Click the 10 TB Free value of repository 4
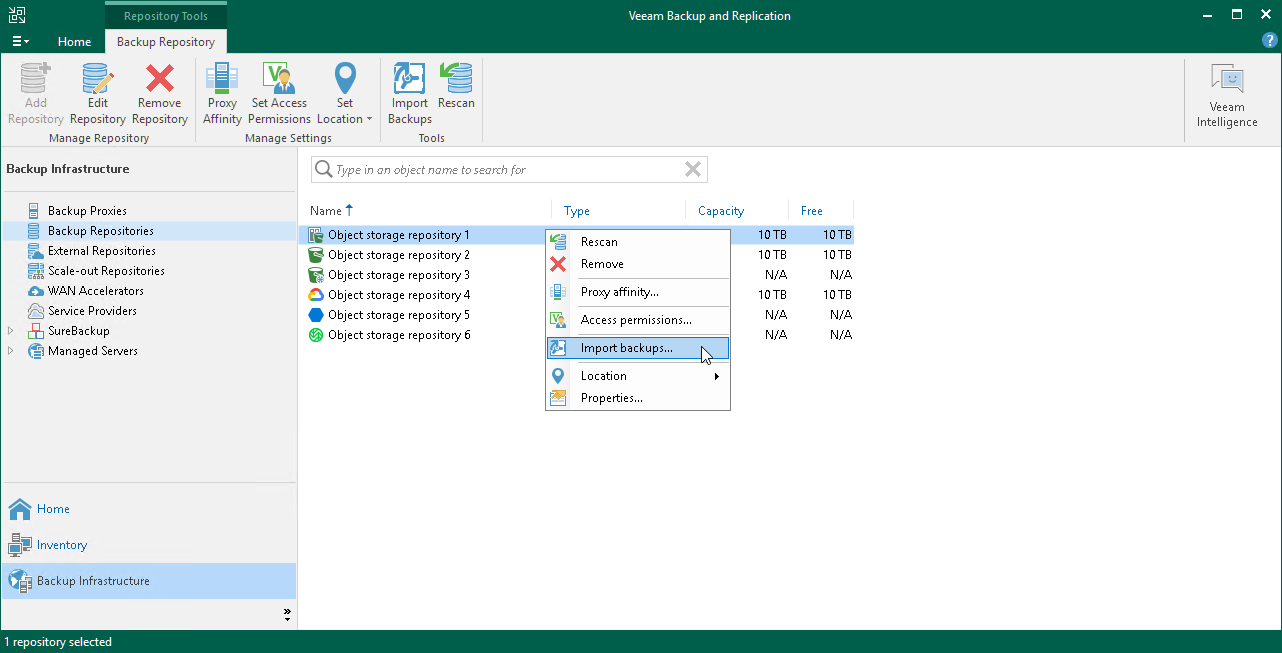Screen dimensions: 1282x653 point(837,295)
